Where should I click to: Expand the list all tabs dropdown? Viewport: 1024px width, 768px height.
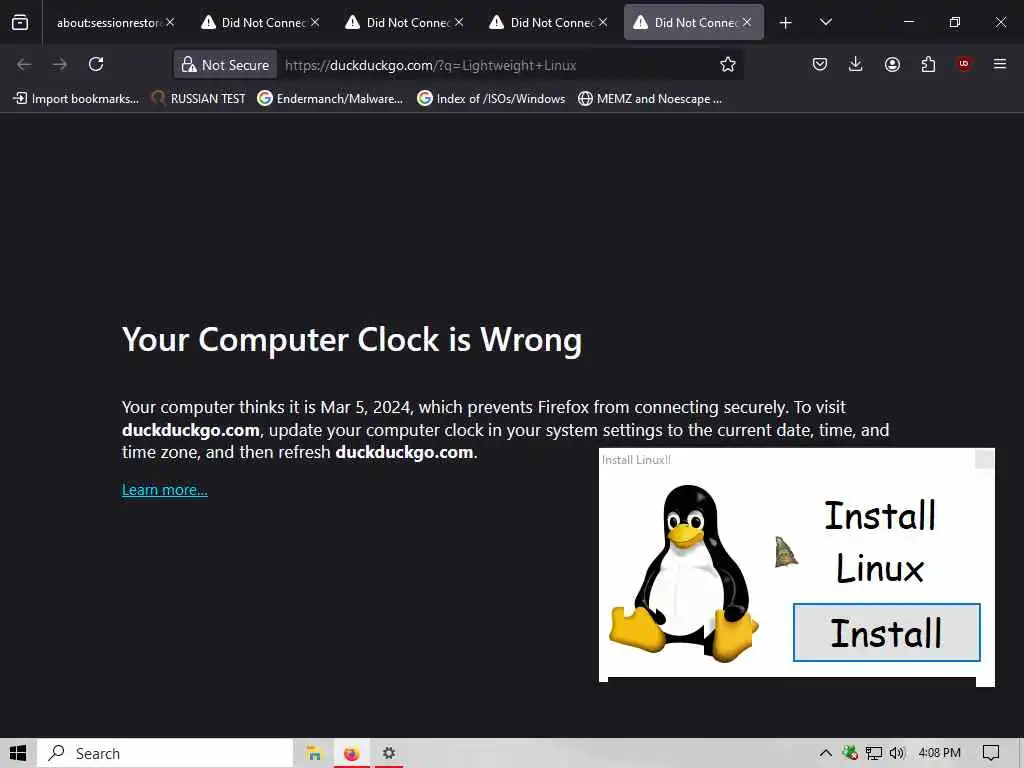click(x=825, y=22)
